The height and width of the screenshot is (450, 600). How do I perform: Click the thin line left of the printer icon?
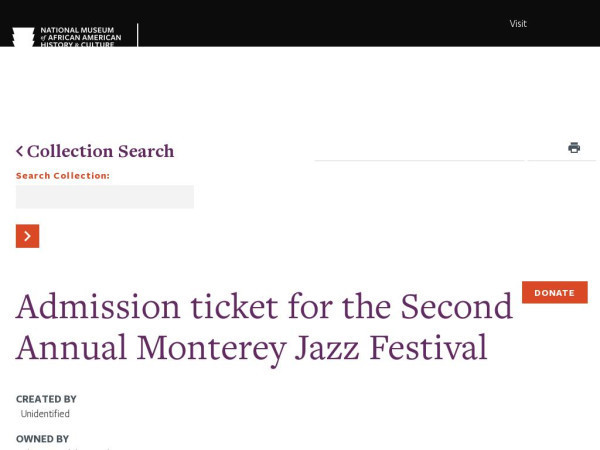click(x=419, y=161)
